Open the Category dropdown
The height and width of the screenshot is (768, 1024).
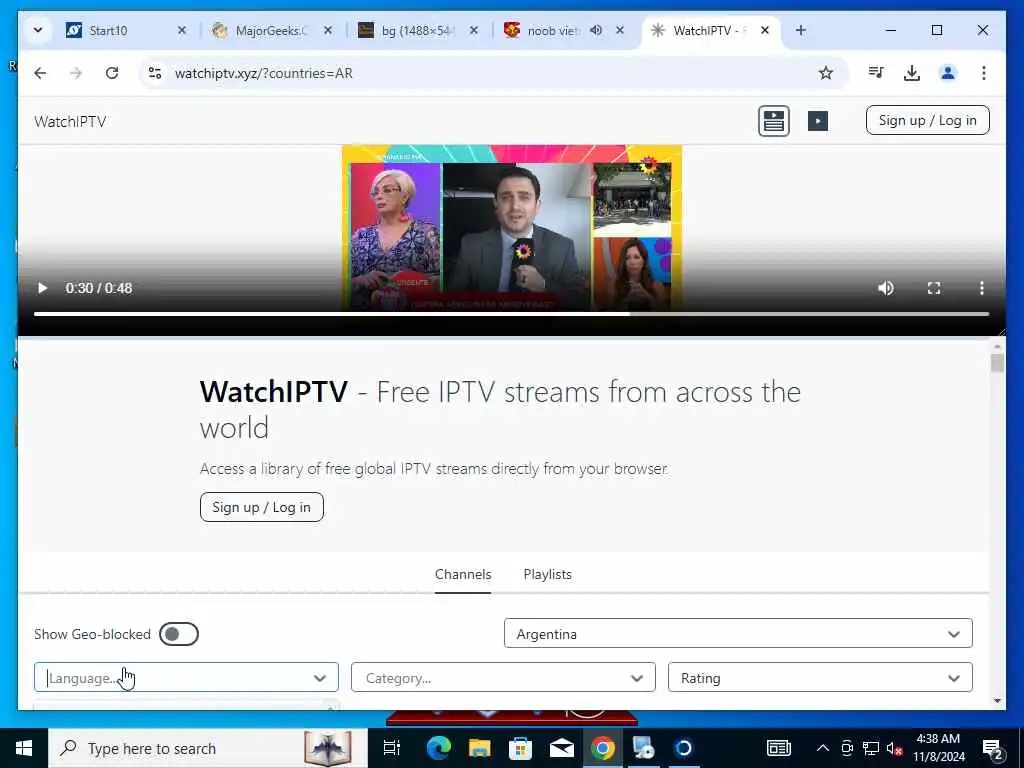(x=503, y=677)
